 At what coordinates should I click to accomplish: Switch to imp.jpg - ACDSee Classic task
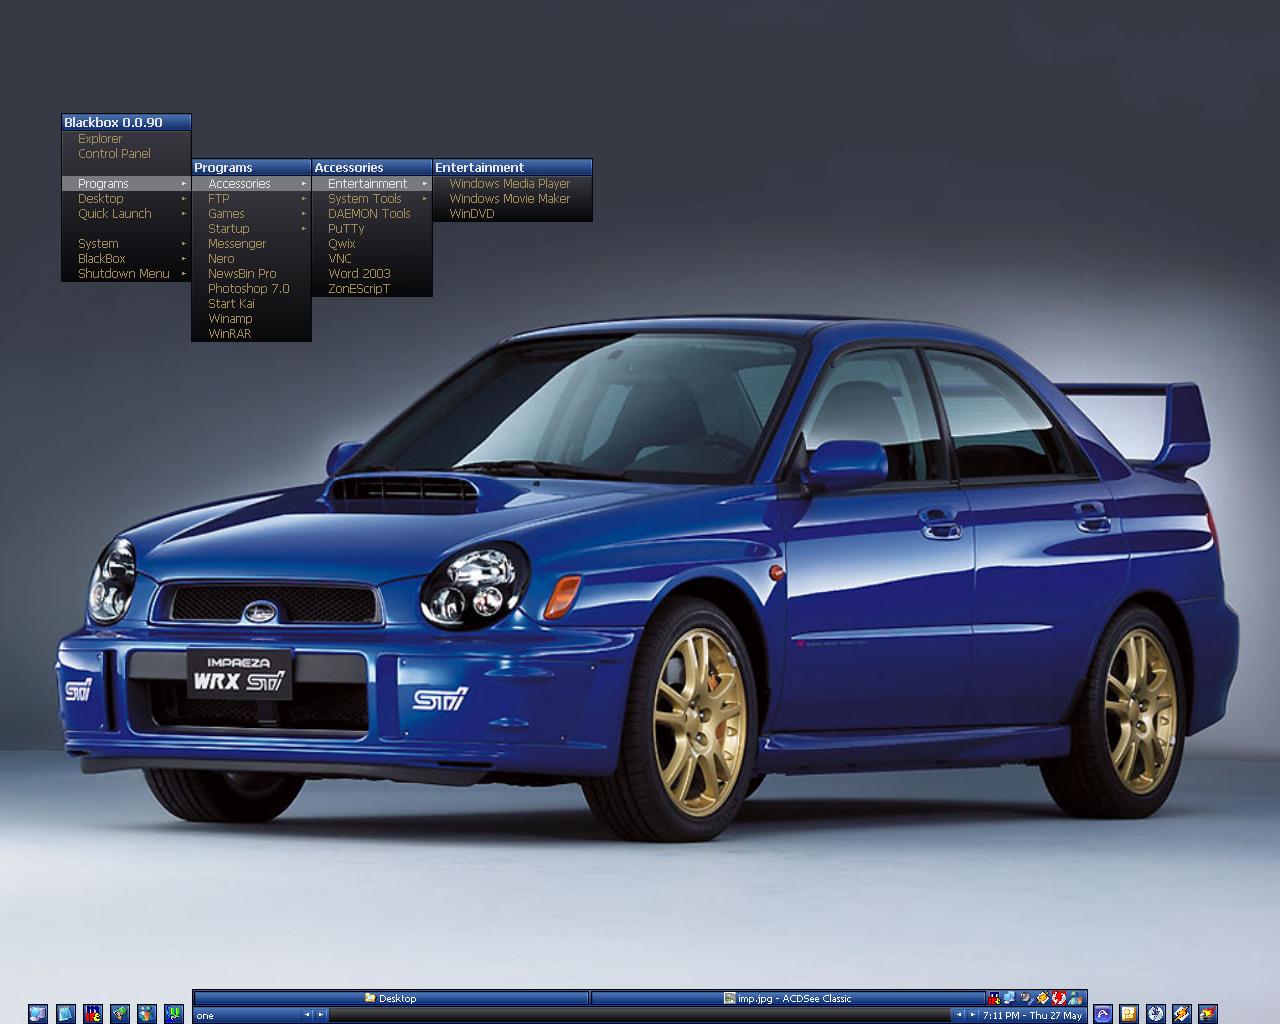(x=788, y=998)
